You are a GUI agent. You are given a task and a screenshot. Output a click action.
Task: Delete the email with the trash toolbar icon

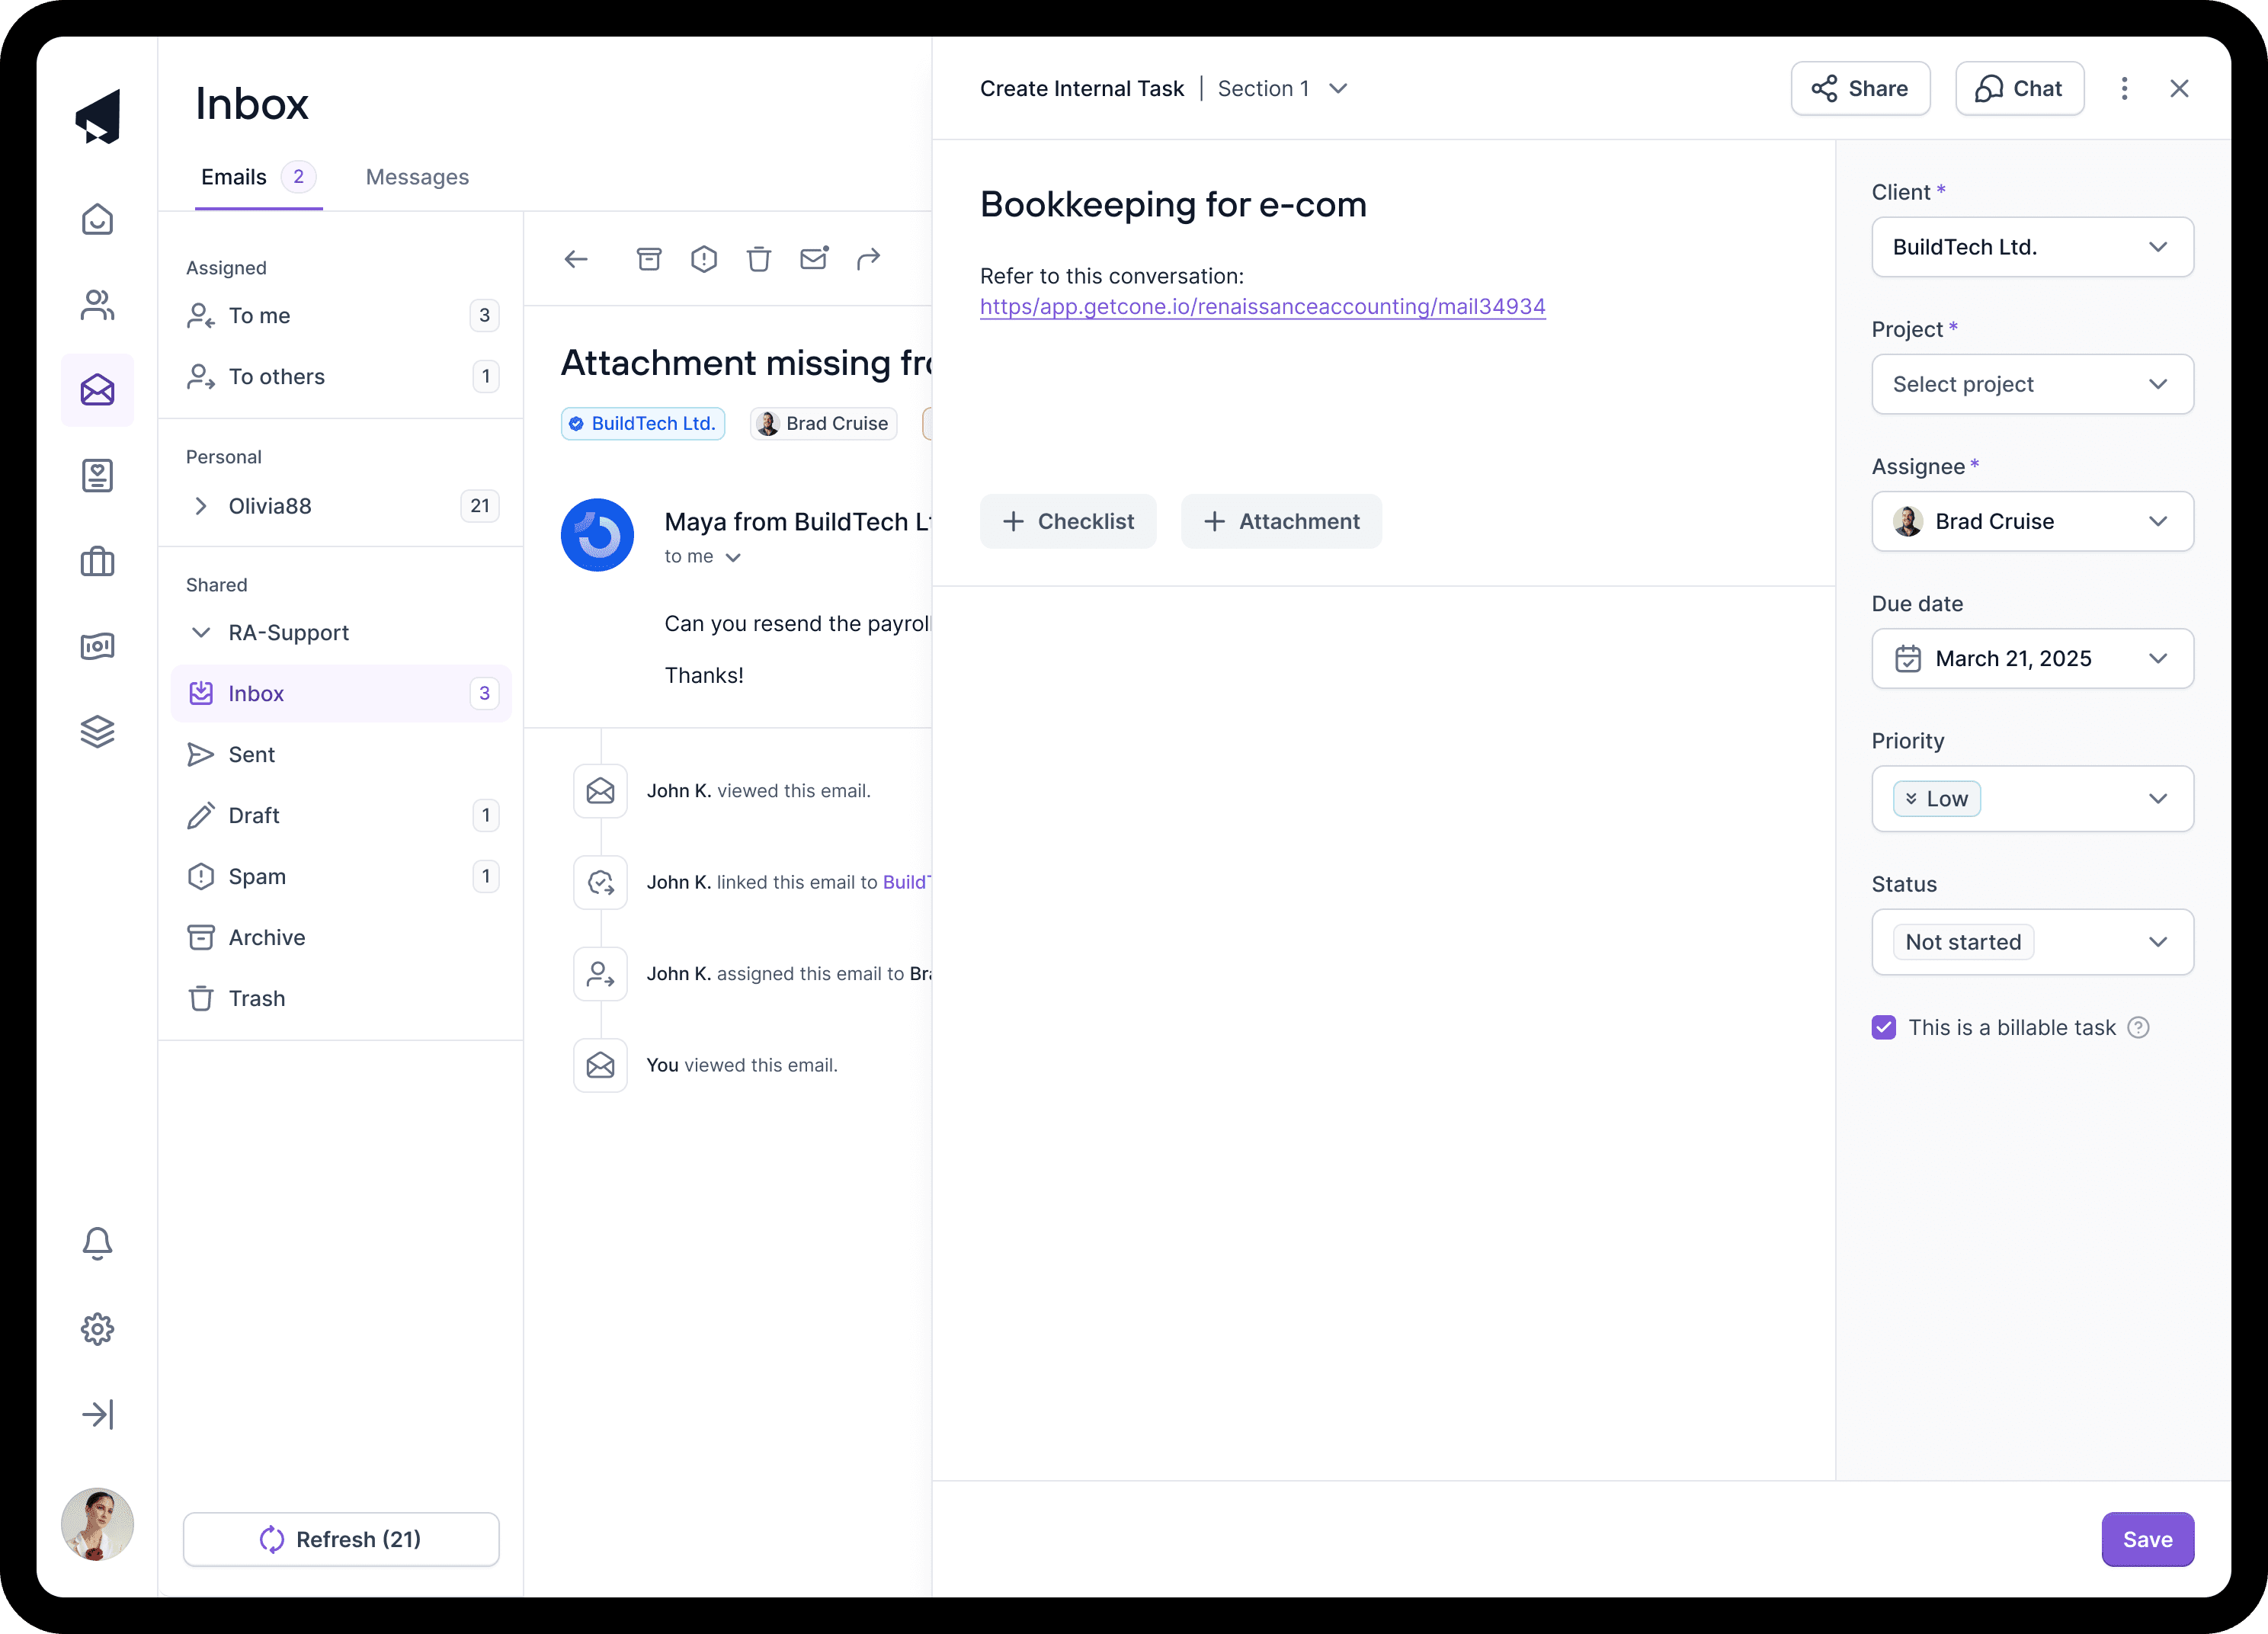pos(759,259)
